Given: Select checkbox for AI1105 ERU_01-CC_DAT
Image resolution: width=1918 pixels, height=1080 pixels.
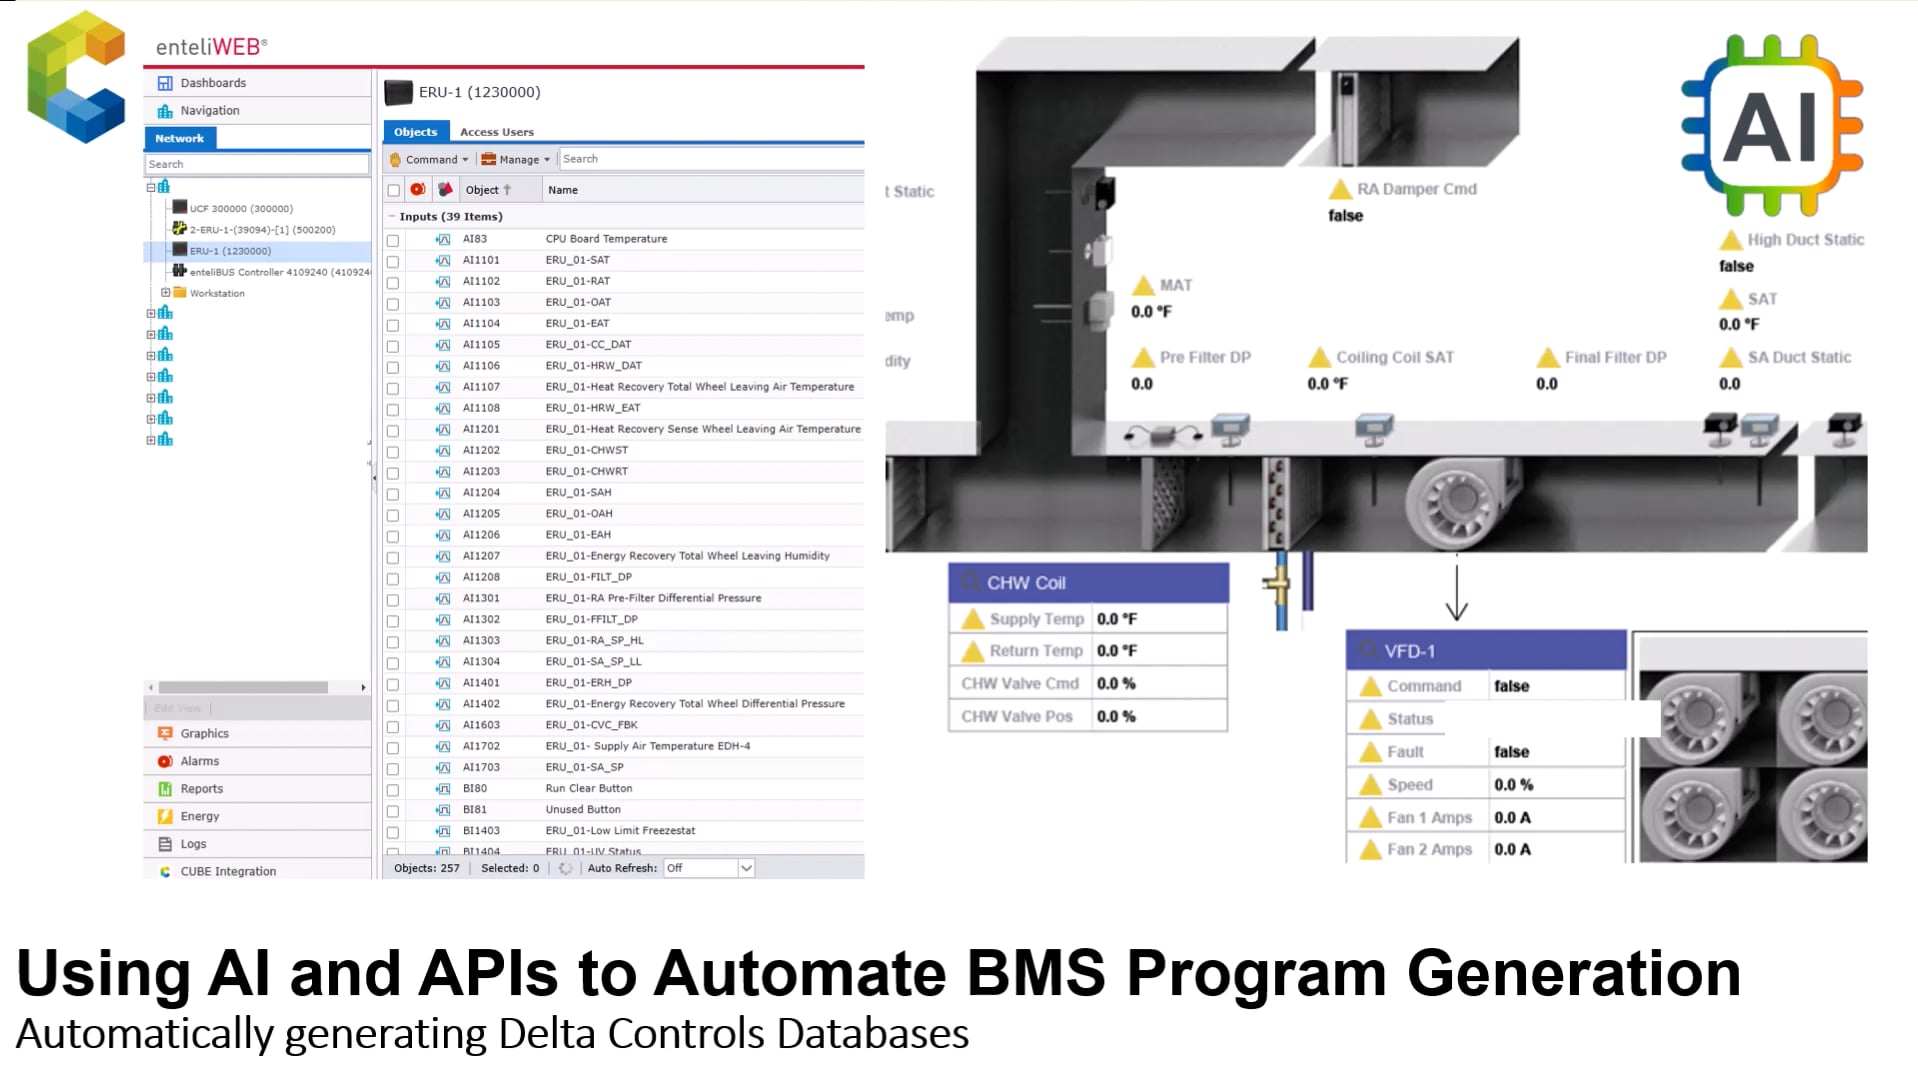Looking at the screenshot, I should [x=393, y=346].
